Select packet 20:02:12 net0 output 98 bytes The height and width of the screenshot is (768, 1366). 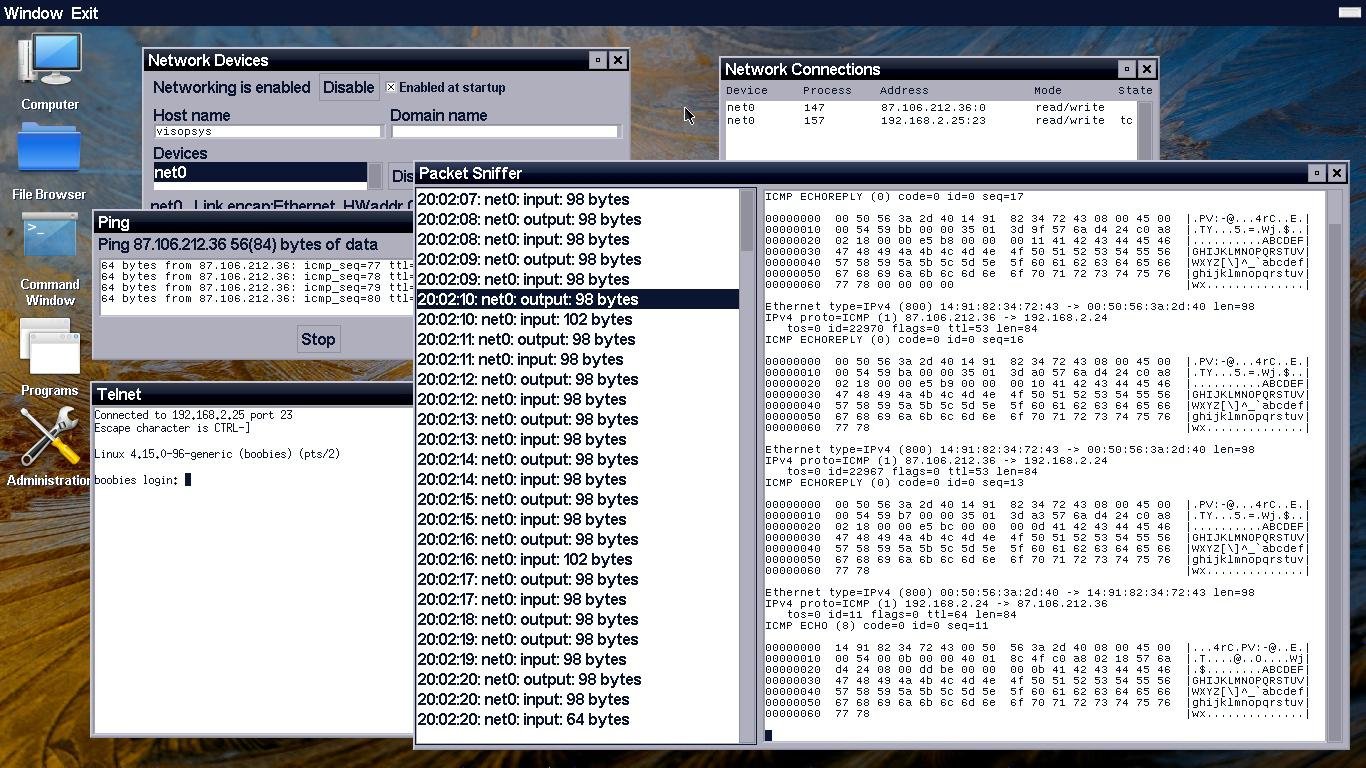click(x=578, y=379)
